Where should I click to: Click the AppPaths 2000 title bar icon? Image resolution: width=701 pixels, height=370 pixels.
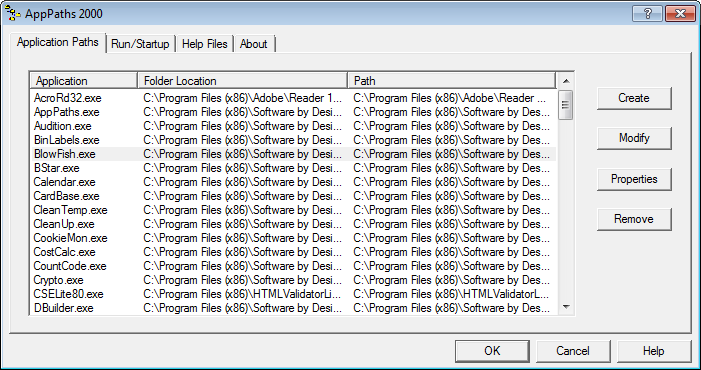13,13
